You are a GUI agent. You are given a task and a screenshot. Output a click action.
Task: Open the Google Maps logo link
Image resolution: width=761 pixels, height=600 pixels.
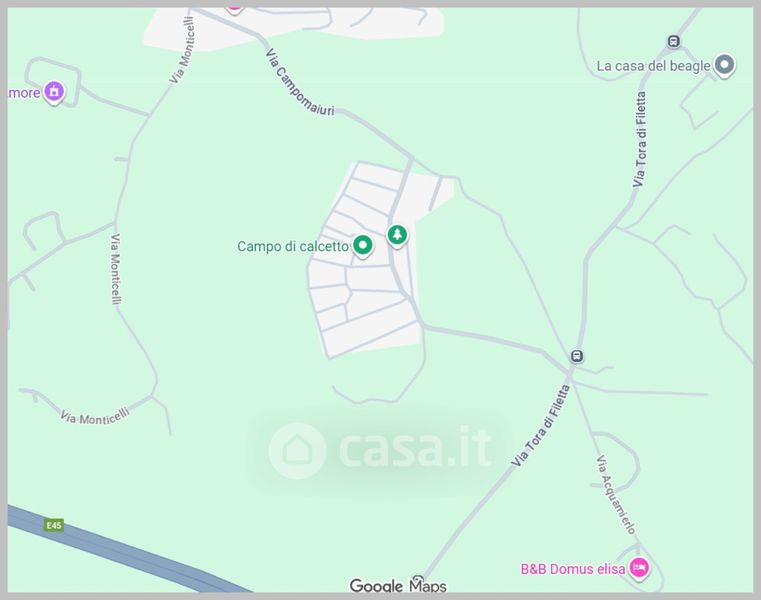[398, 585]
